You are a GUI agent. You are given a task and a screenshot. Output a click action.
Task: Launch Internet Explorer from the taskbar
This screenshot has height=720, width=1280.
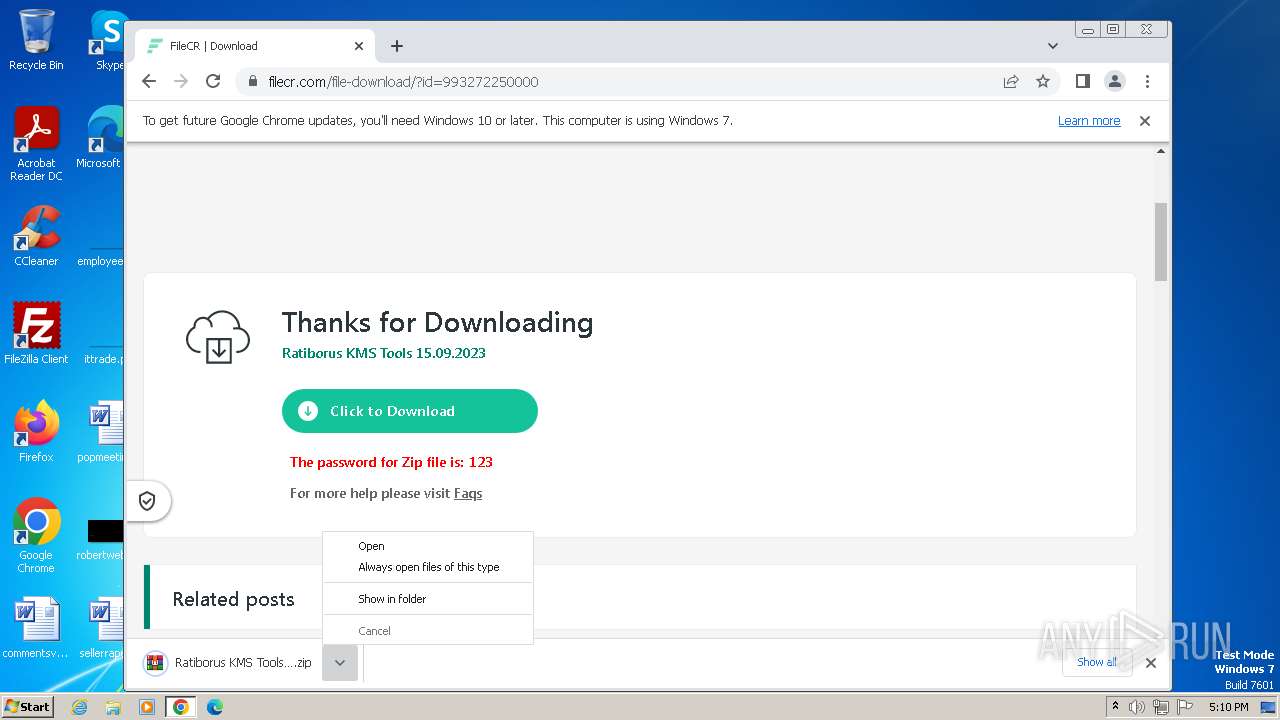click(x=80, y=707)
